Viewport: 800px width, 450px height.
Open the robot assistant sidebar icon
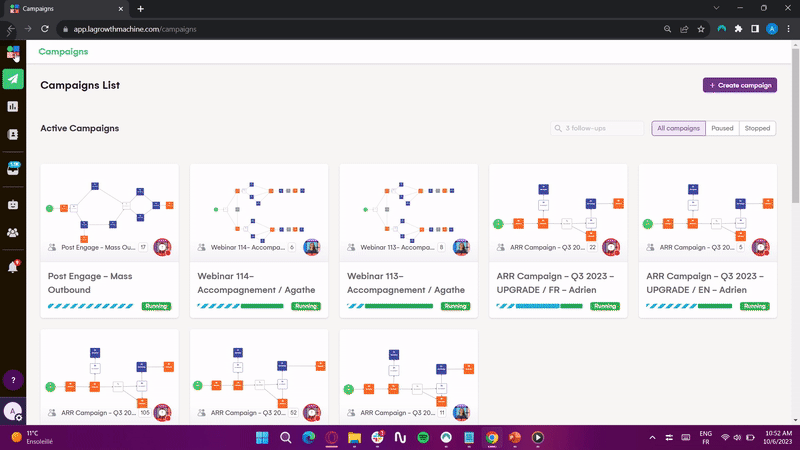13,205
